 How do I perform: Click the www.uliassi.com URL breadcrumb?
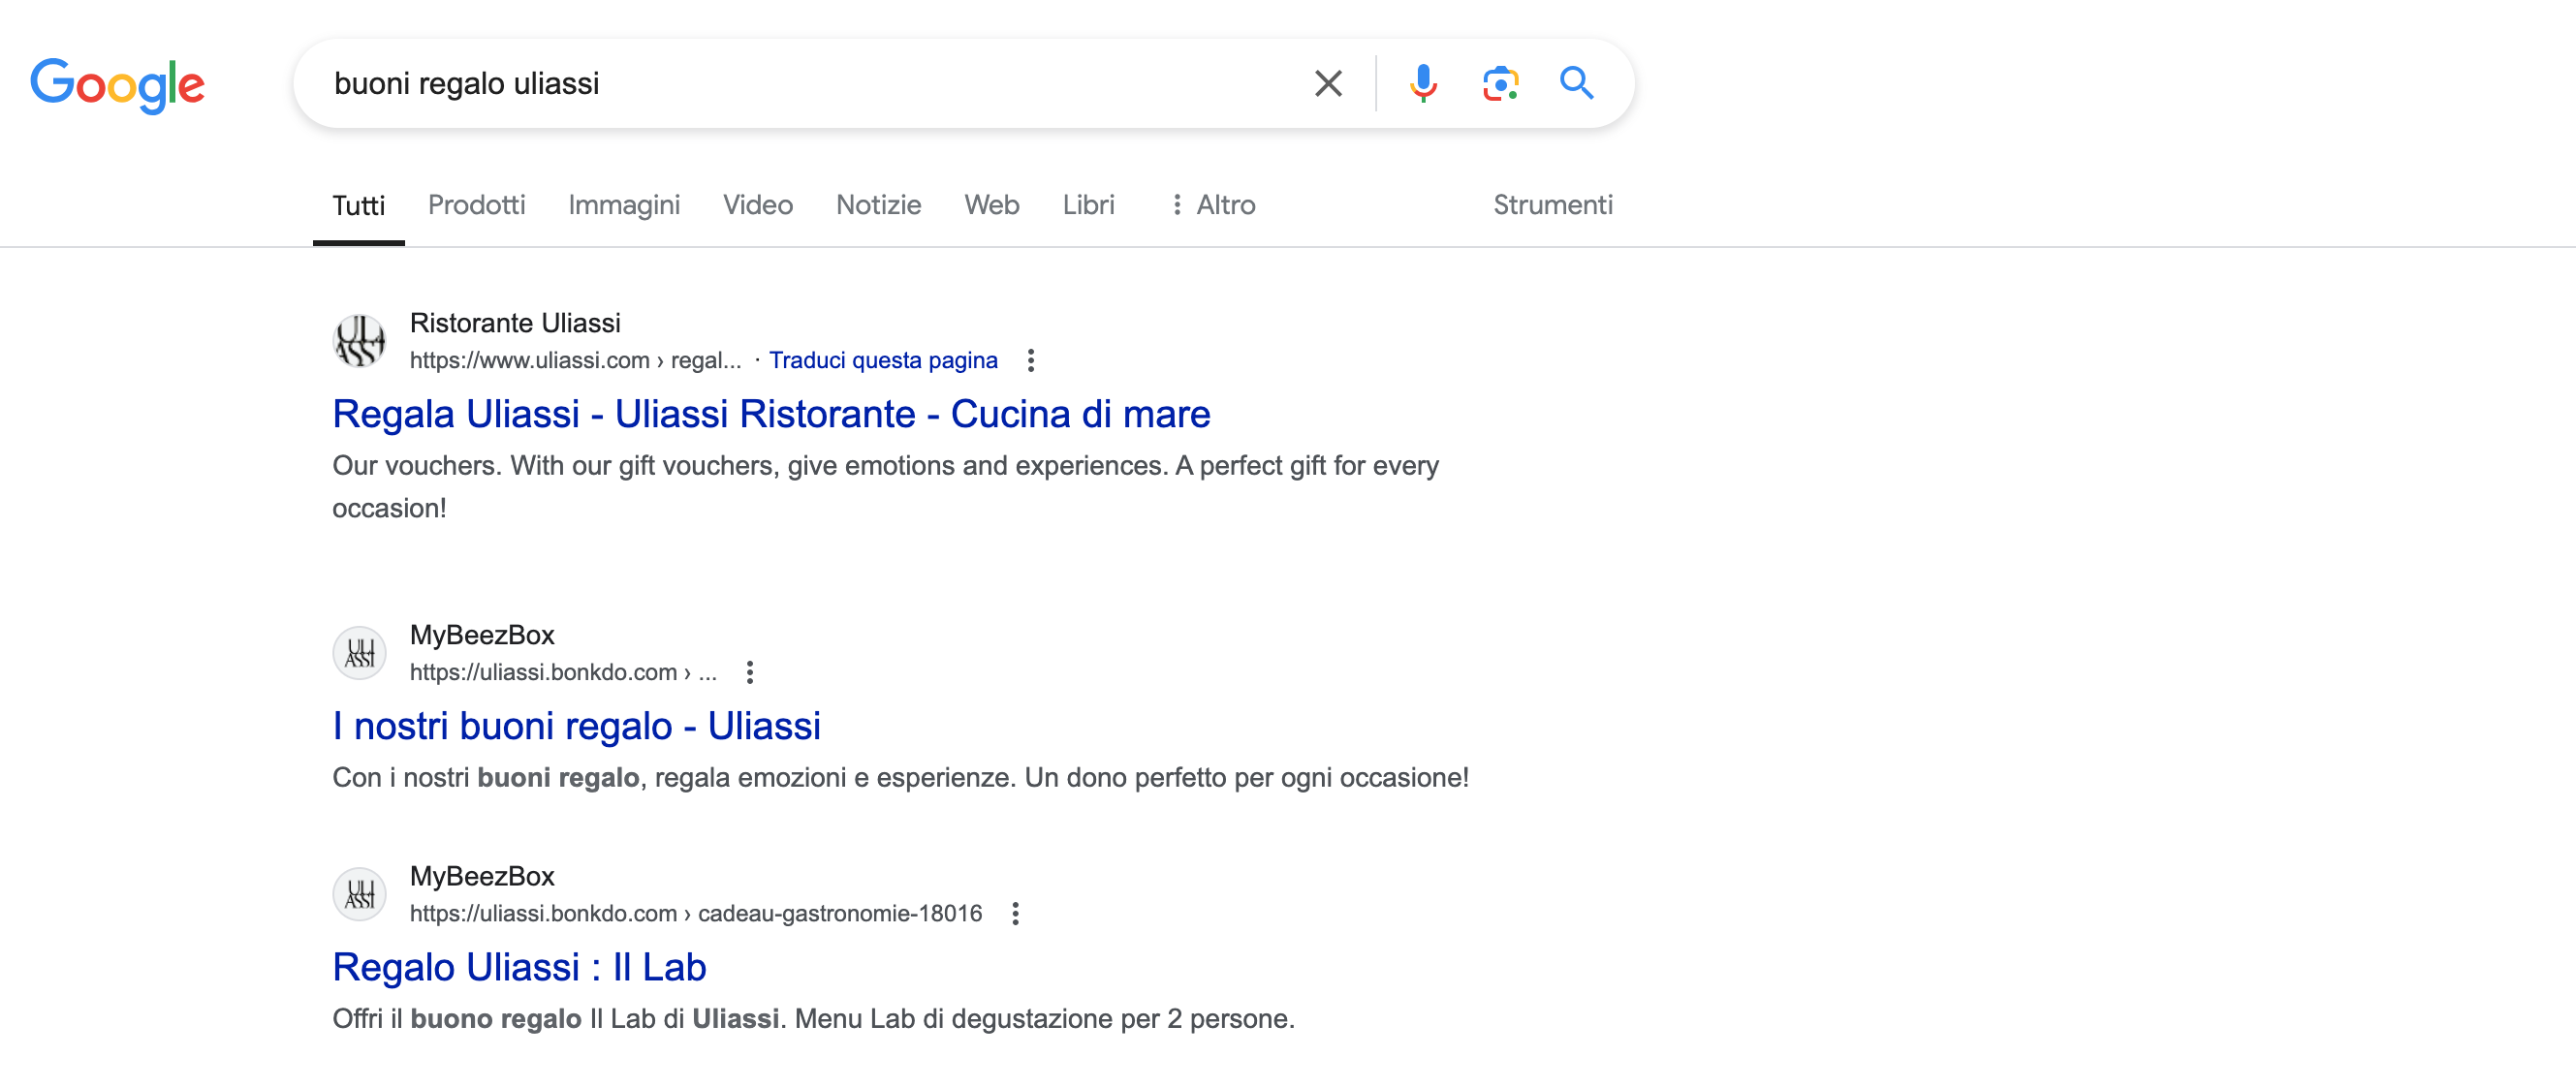pos(575,360)
